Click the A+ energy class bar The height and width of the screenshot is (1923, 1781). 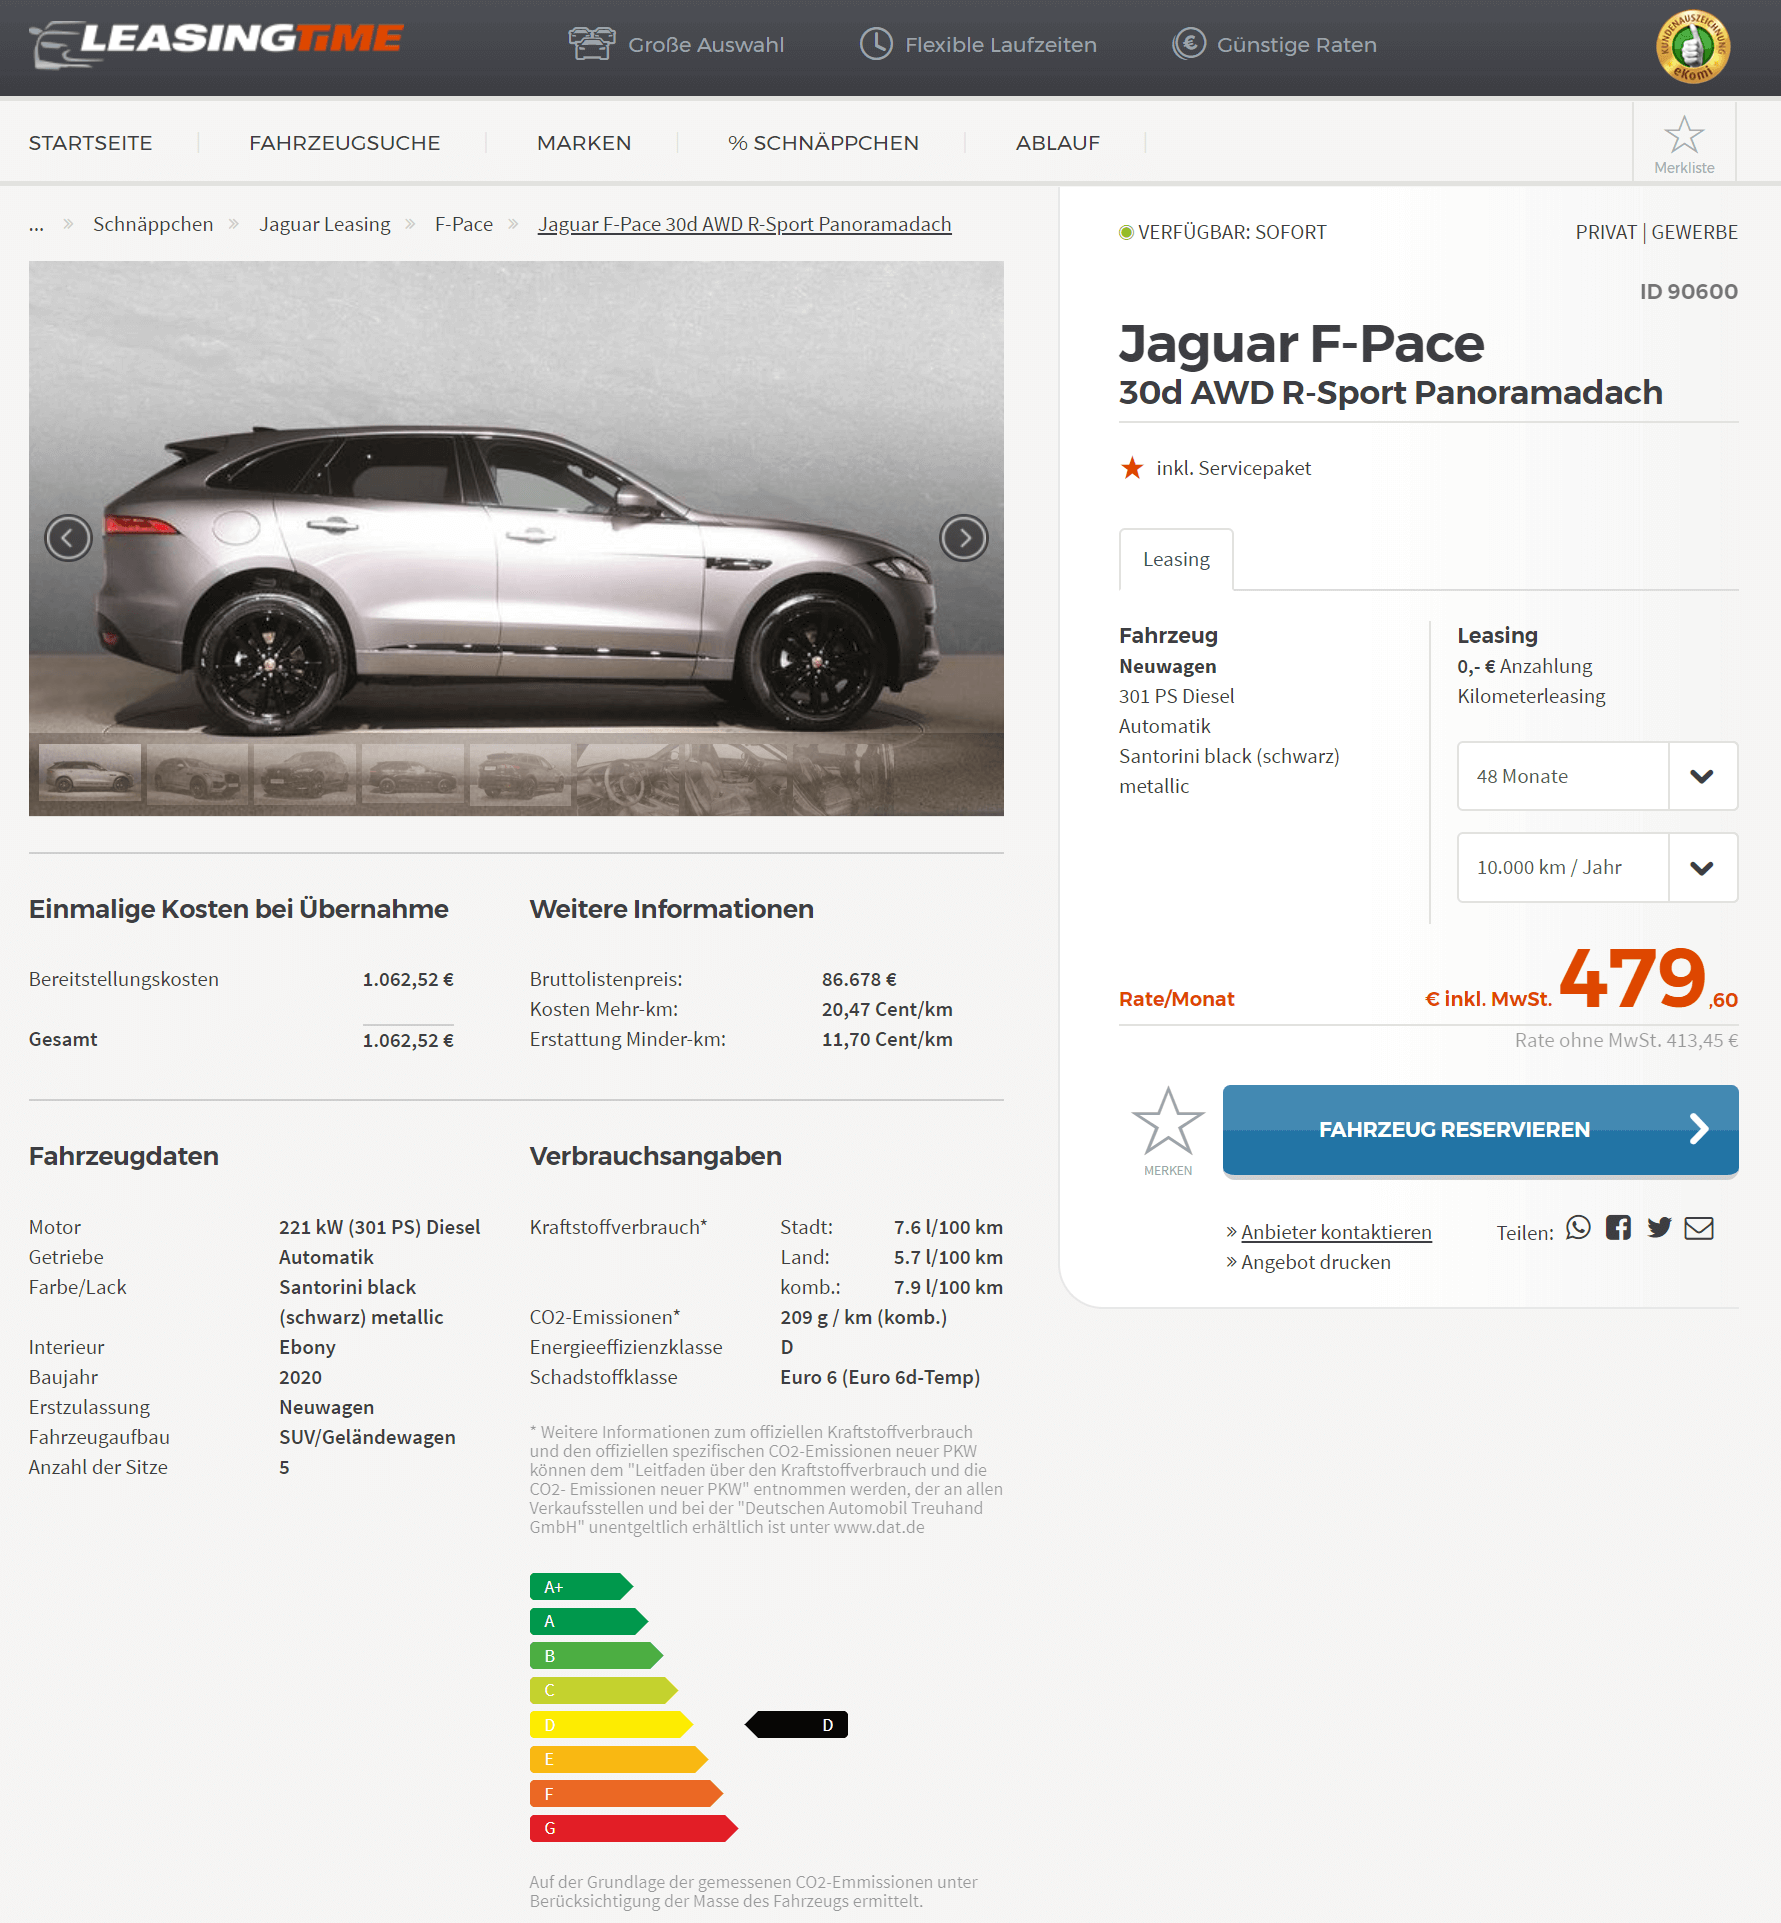tap(581, 1587)
